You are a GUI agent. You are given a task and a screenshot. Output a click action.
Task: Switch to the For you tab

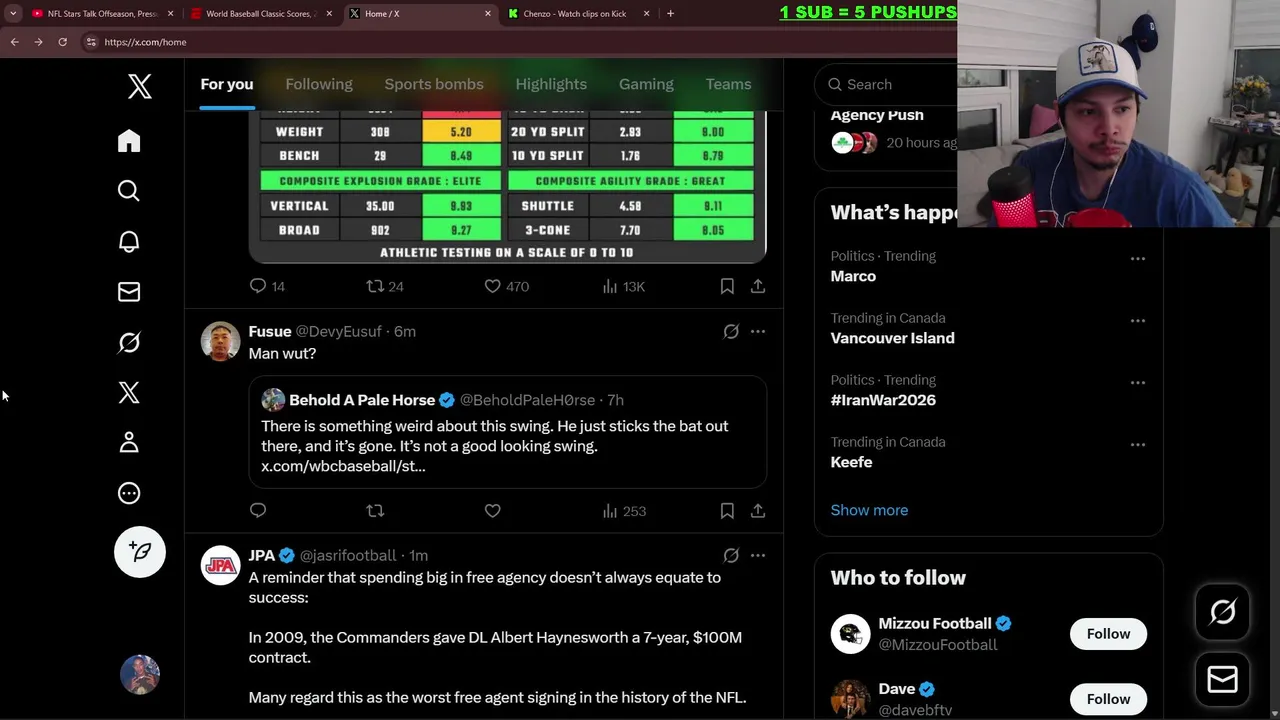click(x=227, y=84)
